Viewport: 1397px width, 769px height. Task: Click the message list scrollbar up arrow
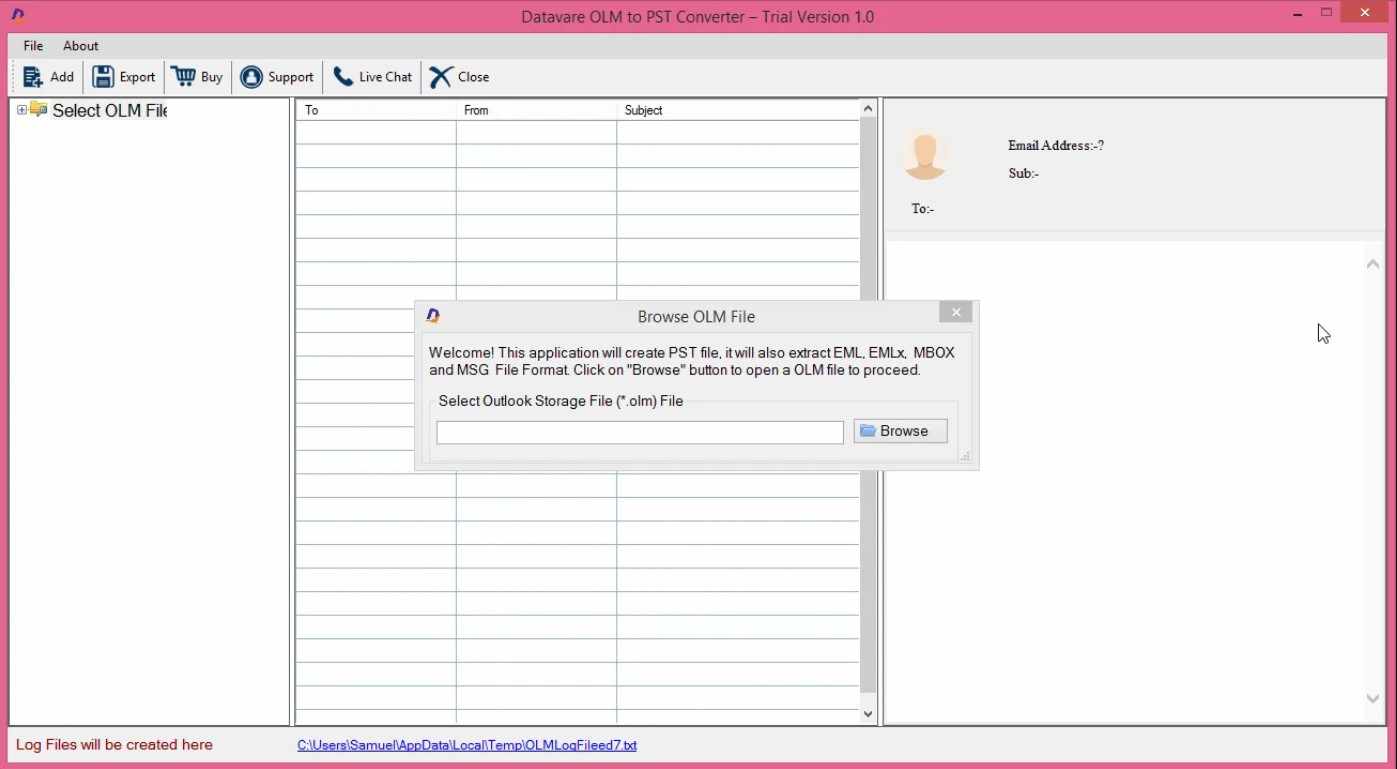tap(868, 109)
